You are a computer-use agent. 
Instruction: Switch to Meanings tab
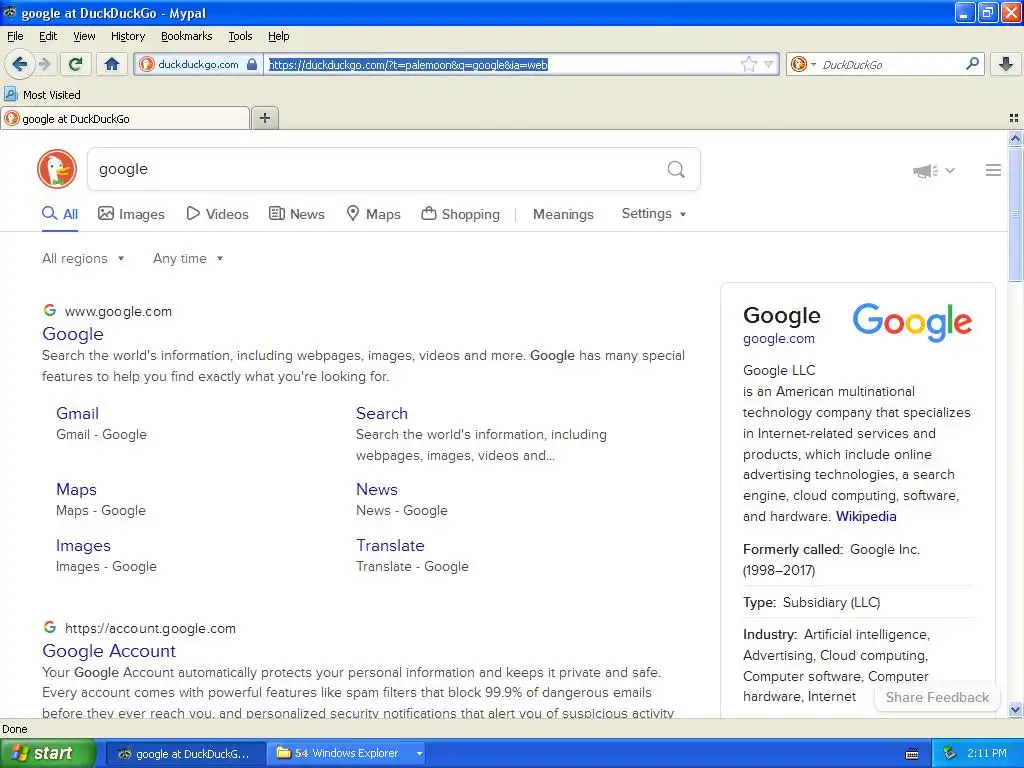coord(563,214)
